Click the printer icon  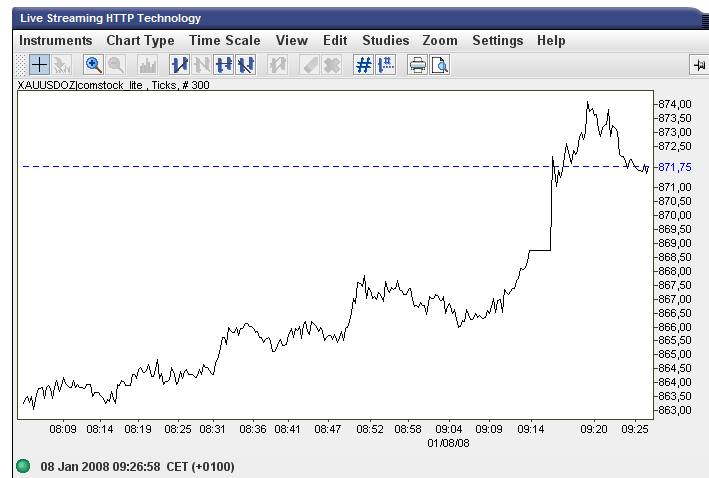click(x=417, y=65)
